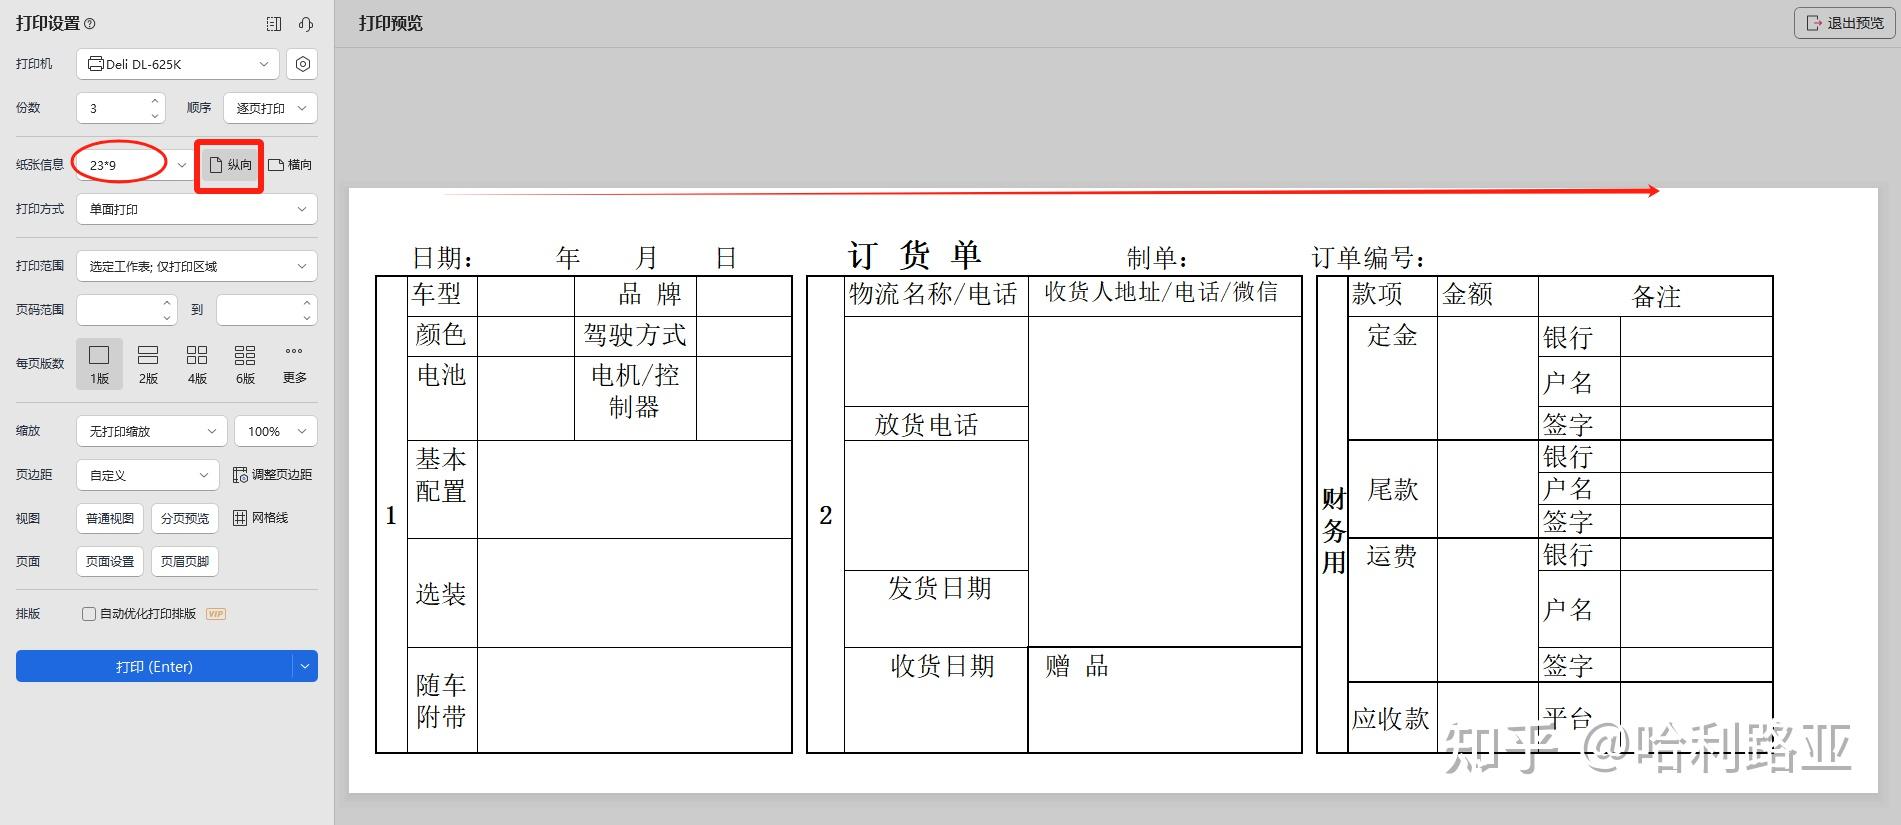Click 订单编号 label in preview
This screenshot has height=825, width=1901.
(1368, 258)
